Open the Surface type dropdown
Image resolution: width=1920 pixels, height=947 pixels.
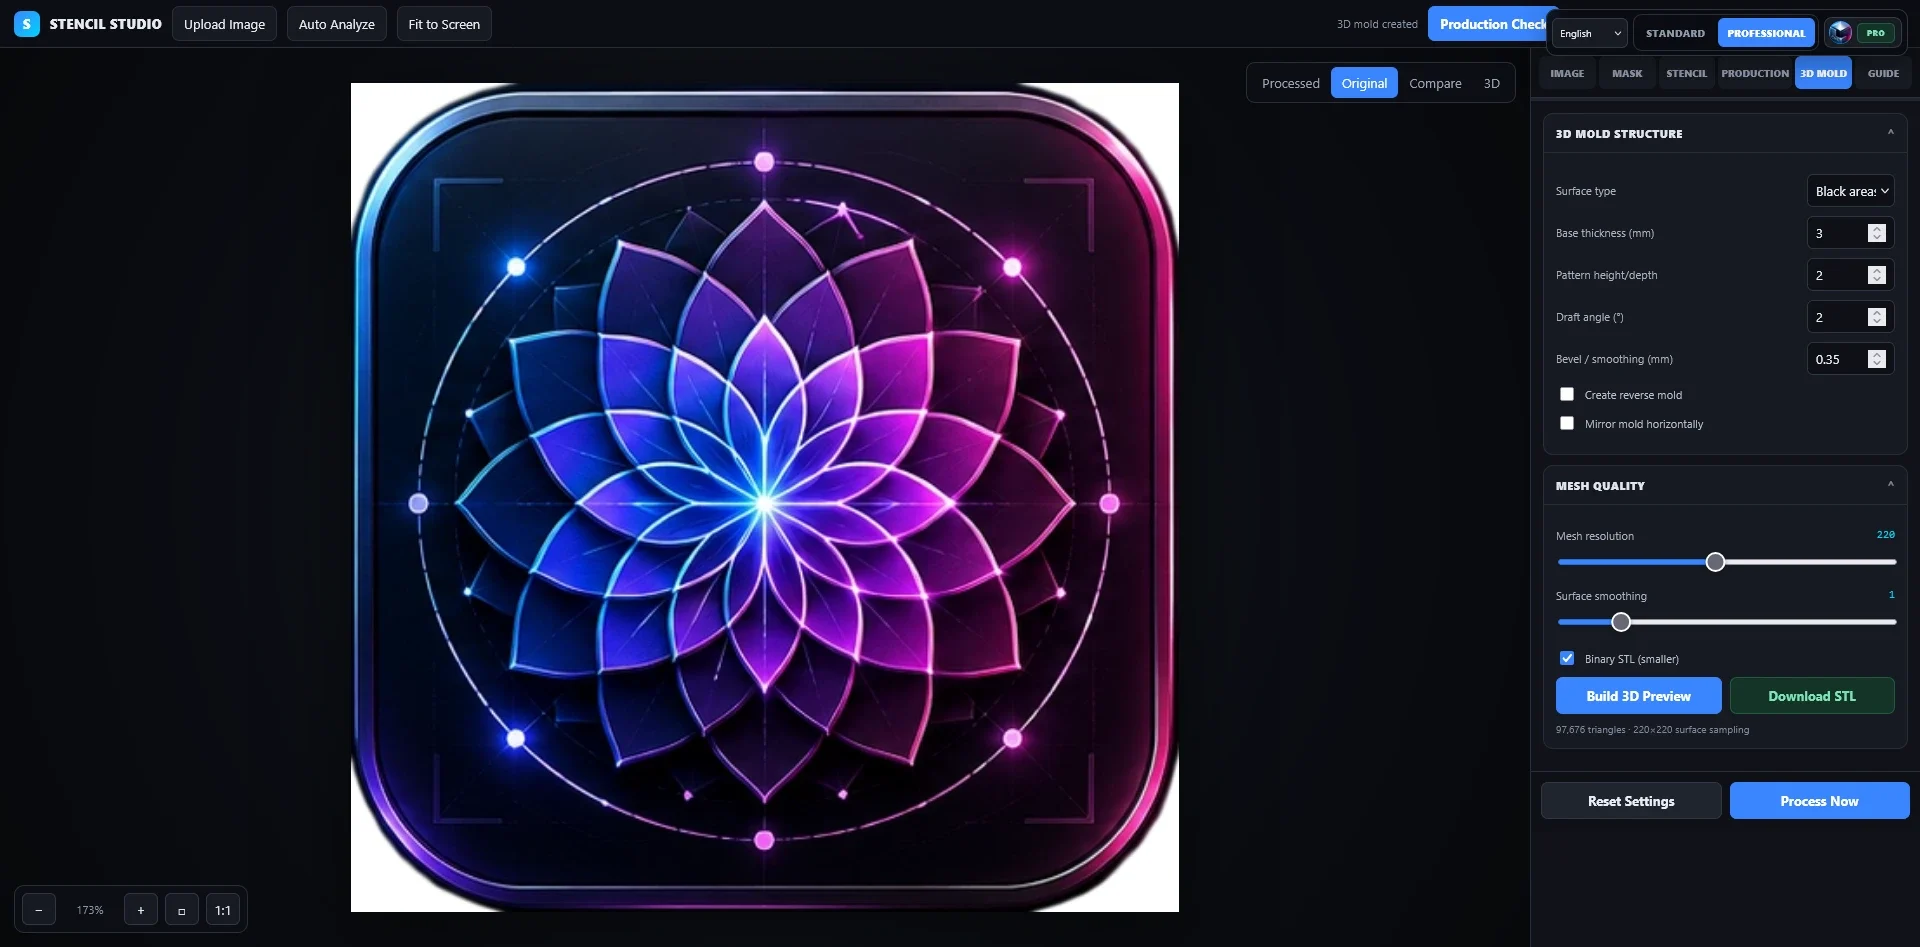(x=1851, y=191)
